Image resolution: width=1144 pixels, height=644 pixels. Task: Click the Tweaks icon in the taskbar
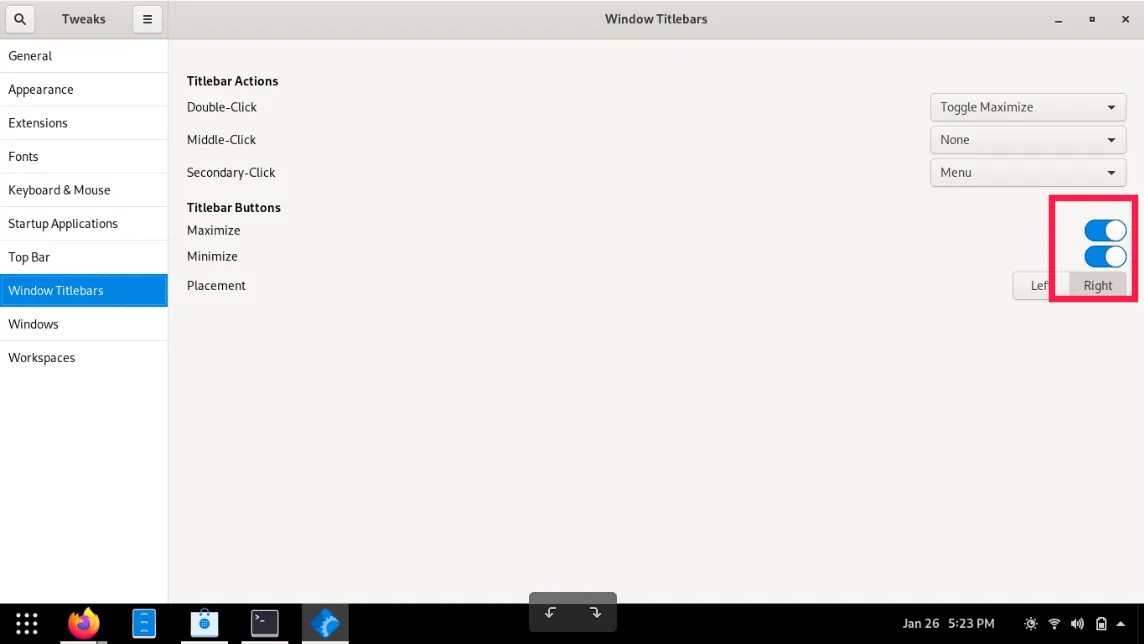click(x=324, y=622)
